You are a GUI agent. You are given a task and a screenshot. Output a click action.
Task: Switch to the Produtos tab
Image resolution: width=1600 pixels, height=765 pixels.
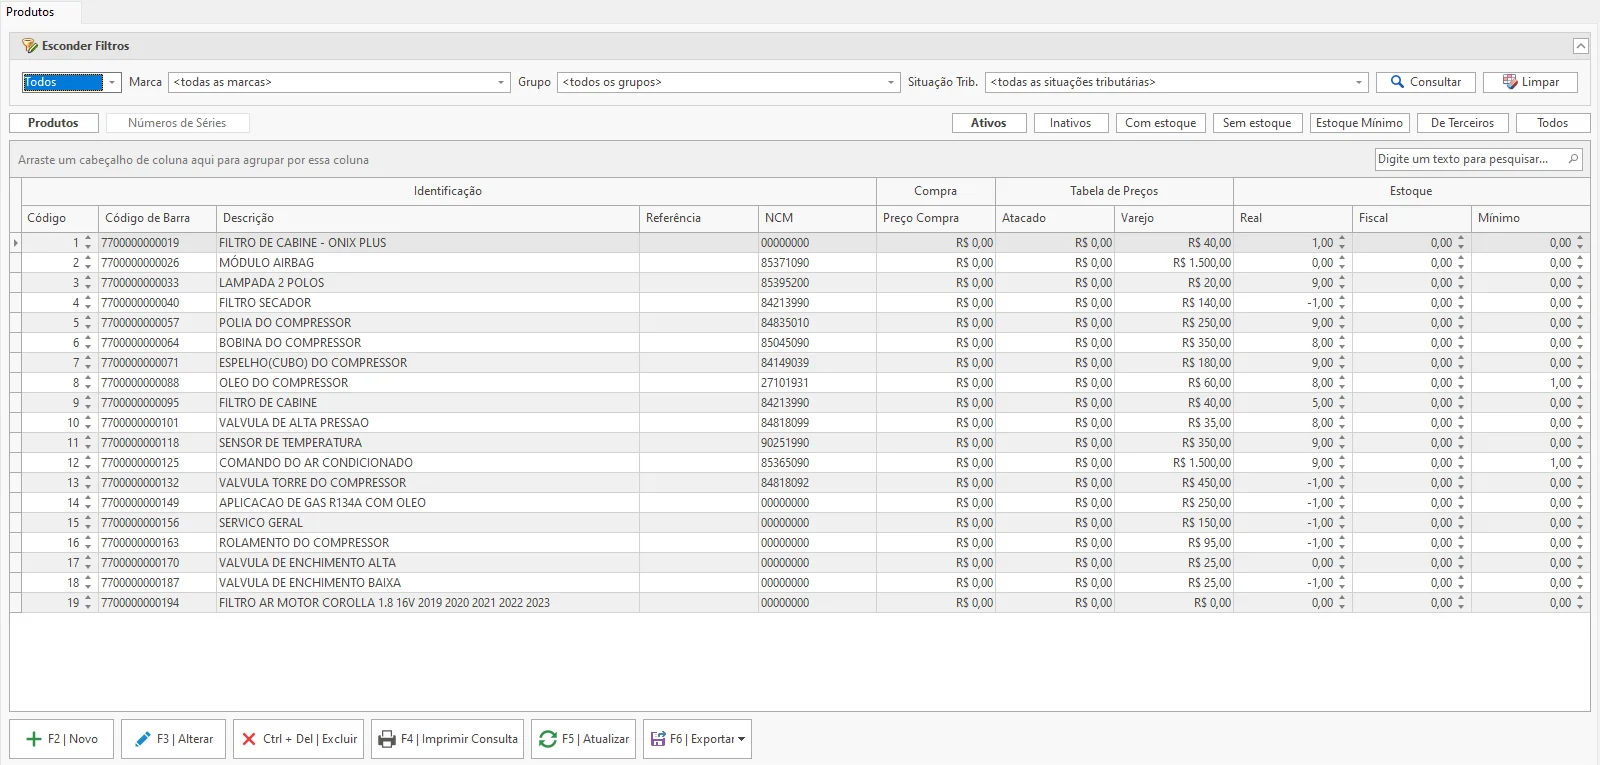click(x=53, y=123)
